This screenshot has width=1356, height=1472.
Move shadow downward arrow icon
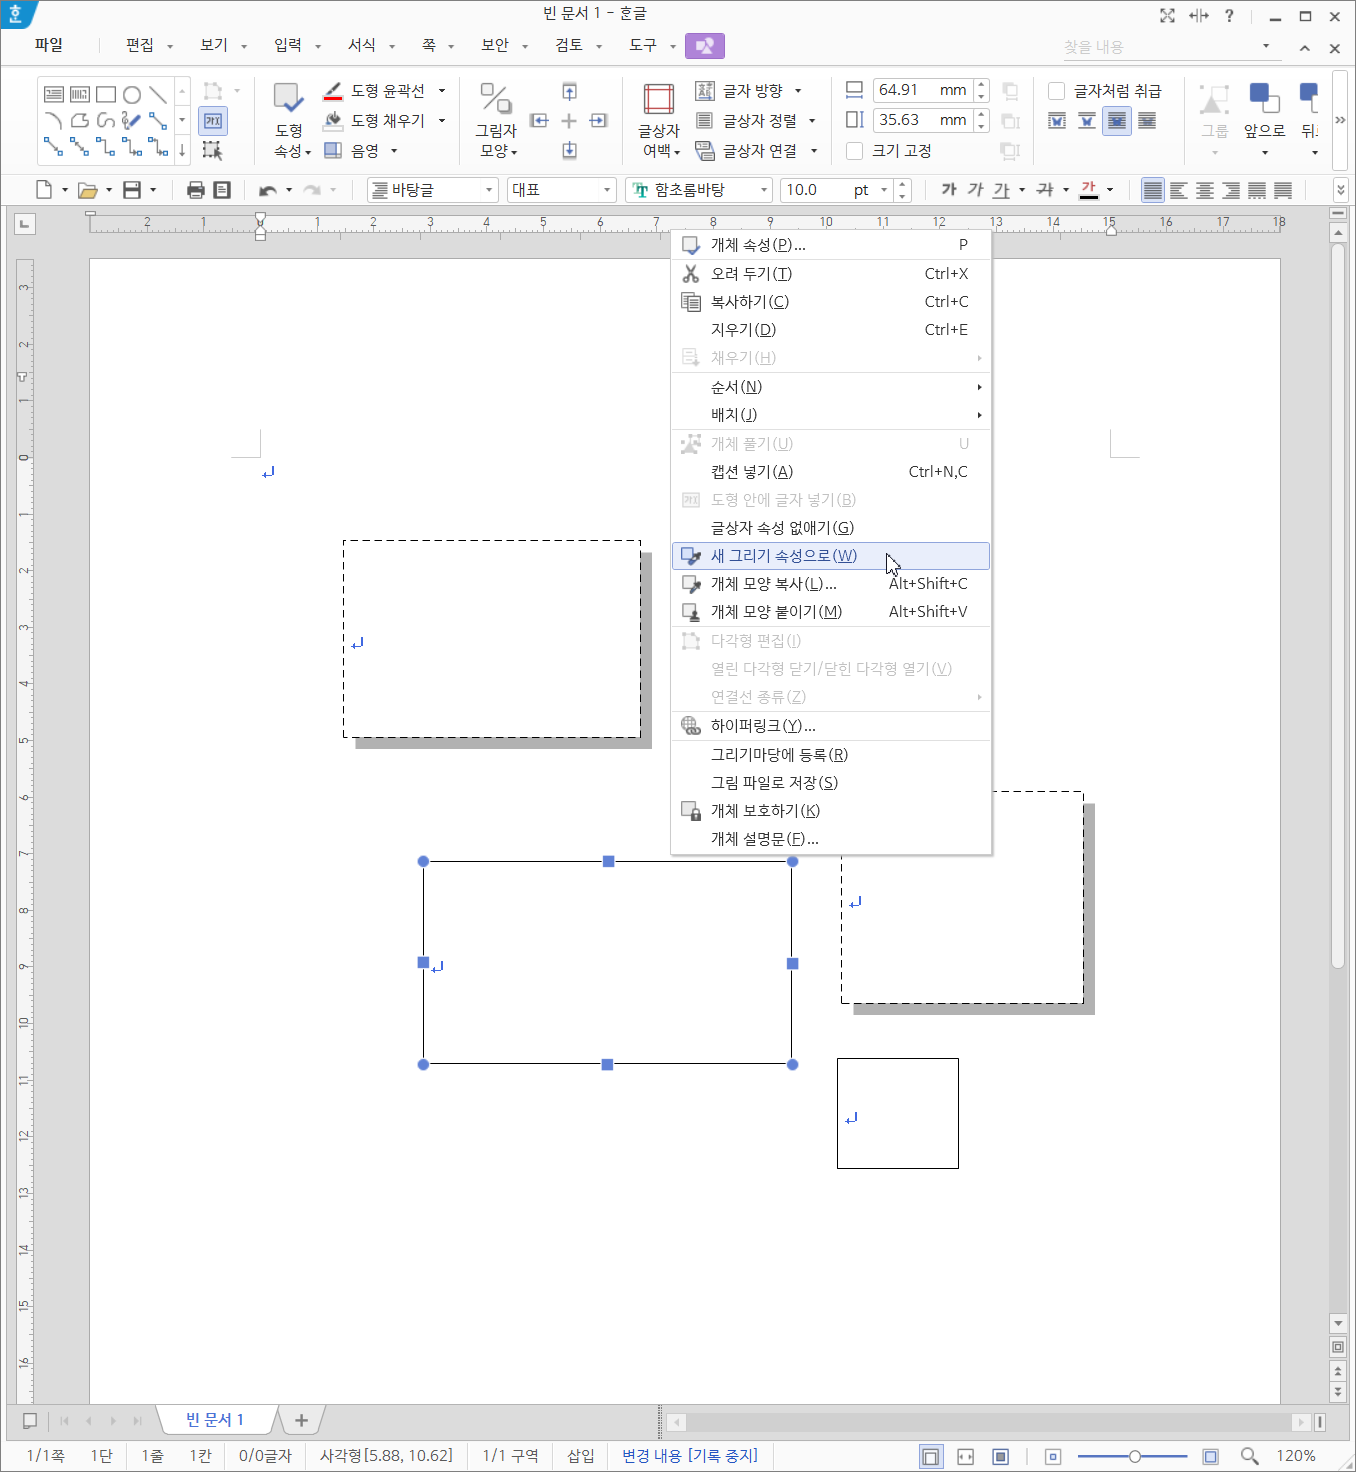(x=569, y=150)
